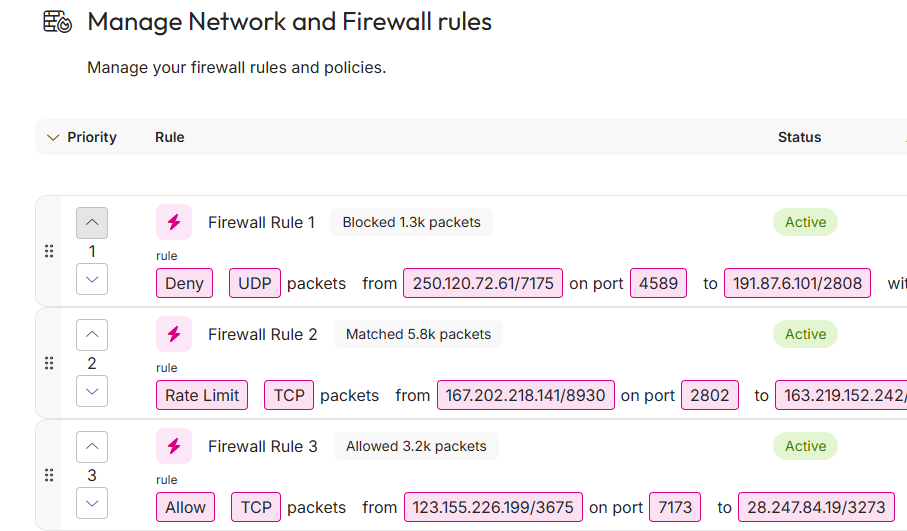
Task: Move Firewall Rule 1 priority down
Action: (x=92, y=279)
